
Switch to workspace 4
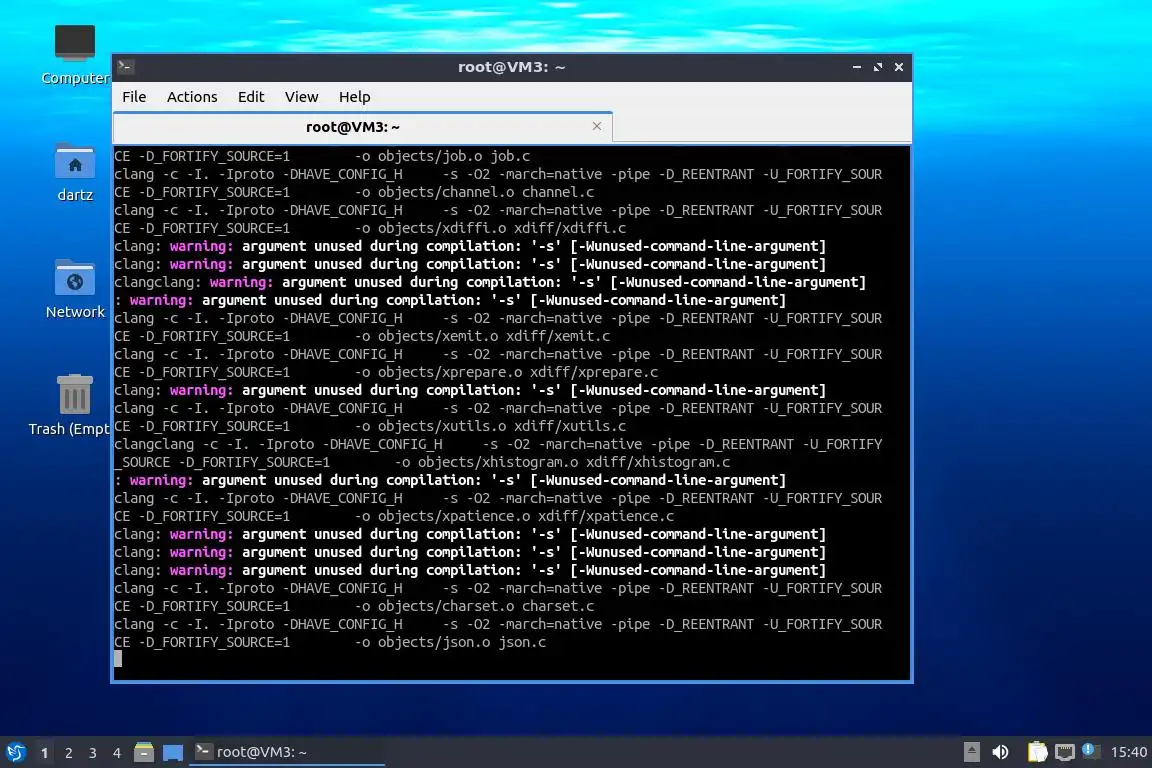(x=117, y=753)
